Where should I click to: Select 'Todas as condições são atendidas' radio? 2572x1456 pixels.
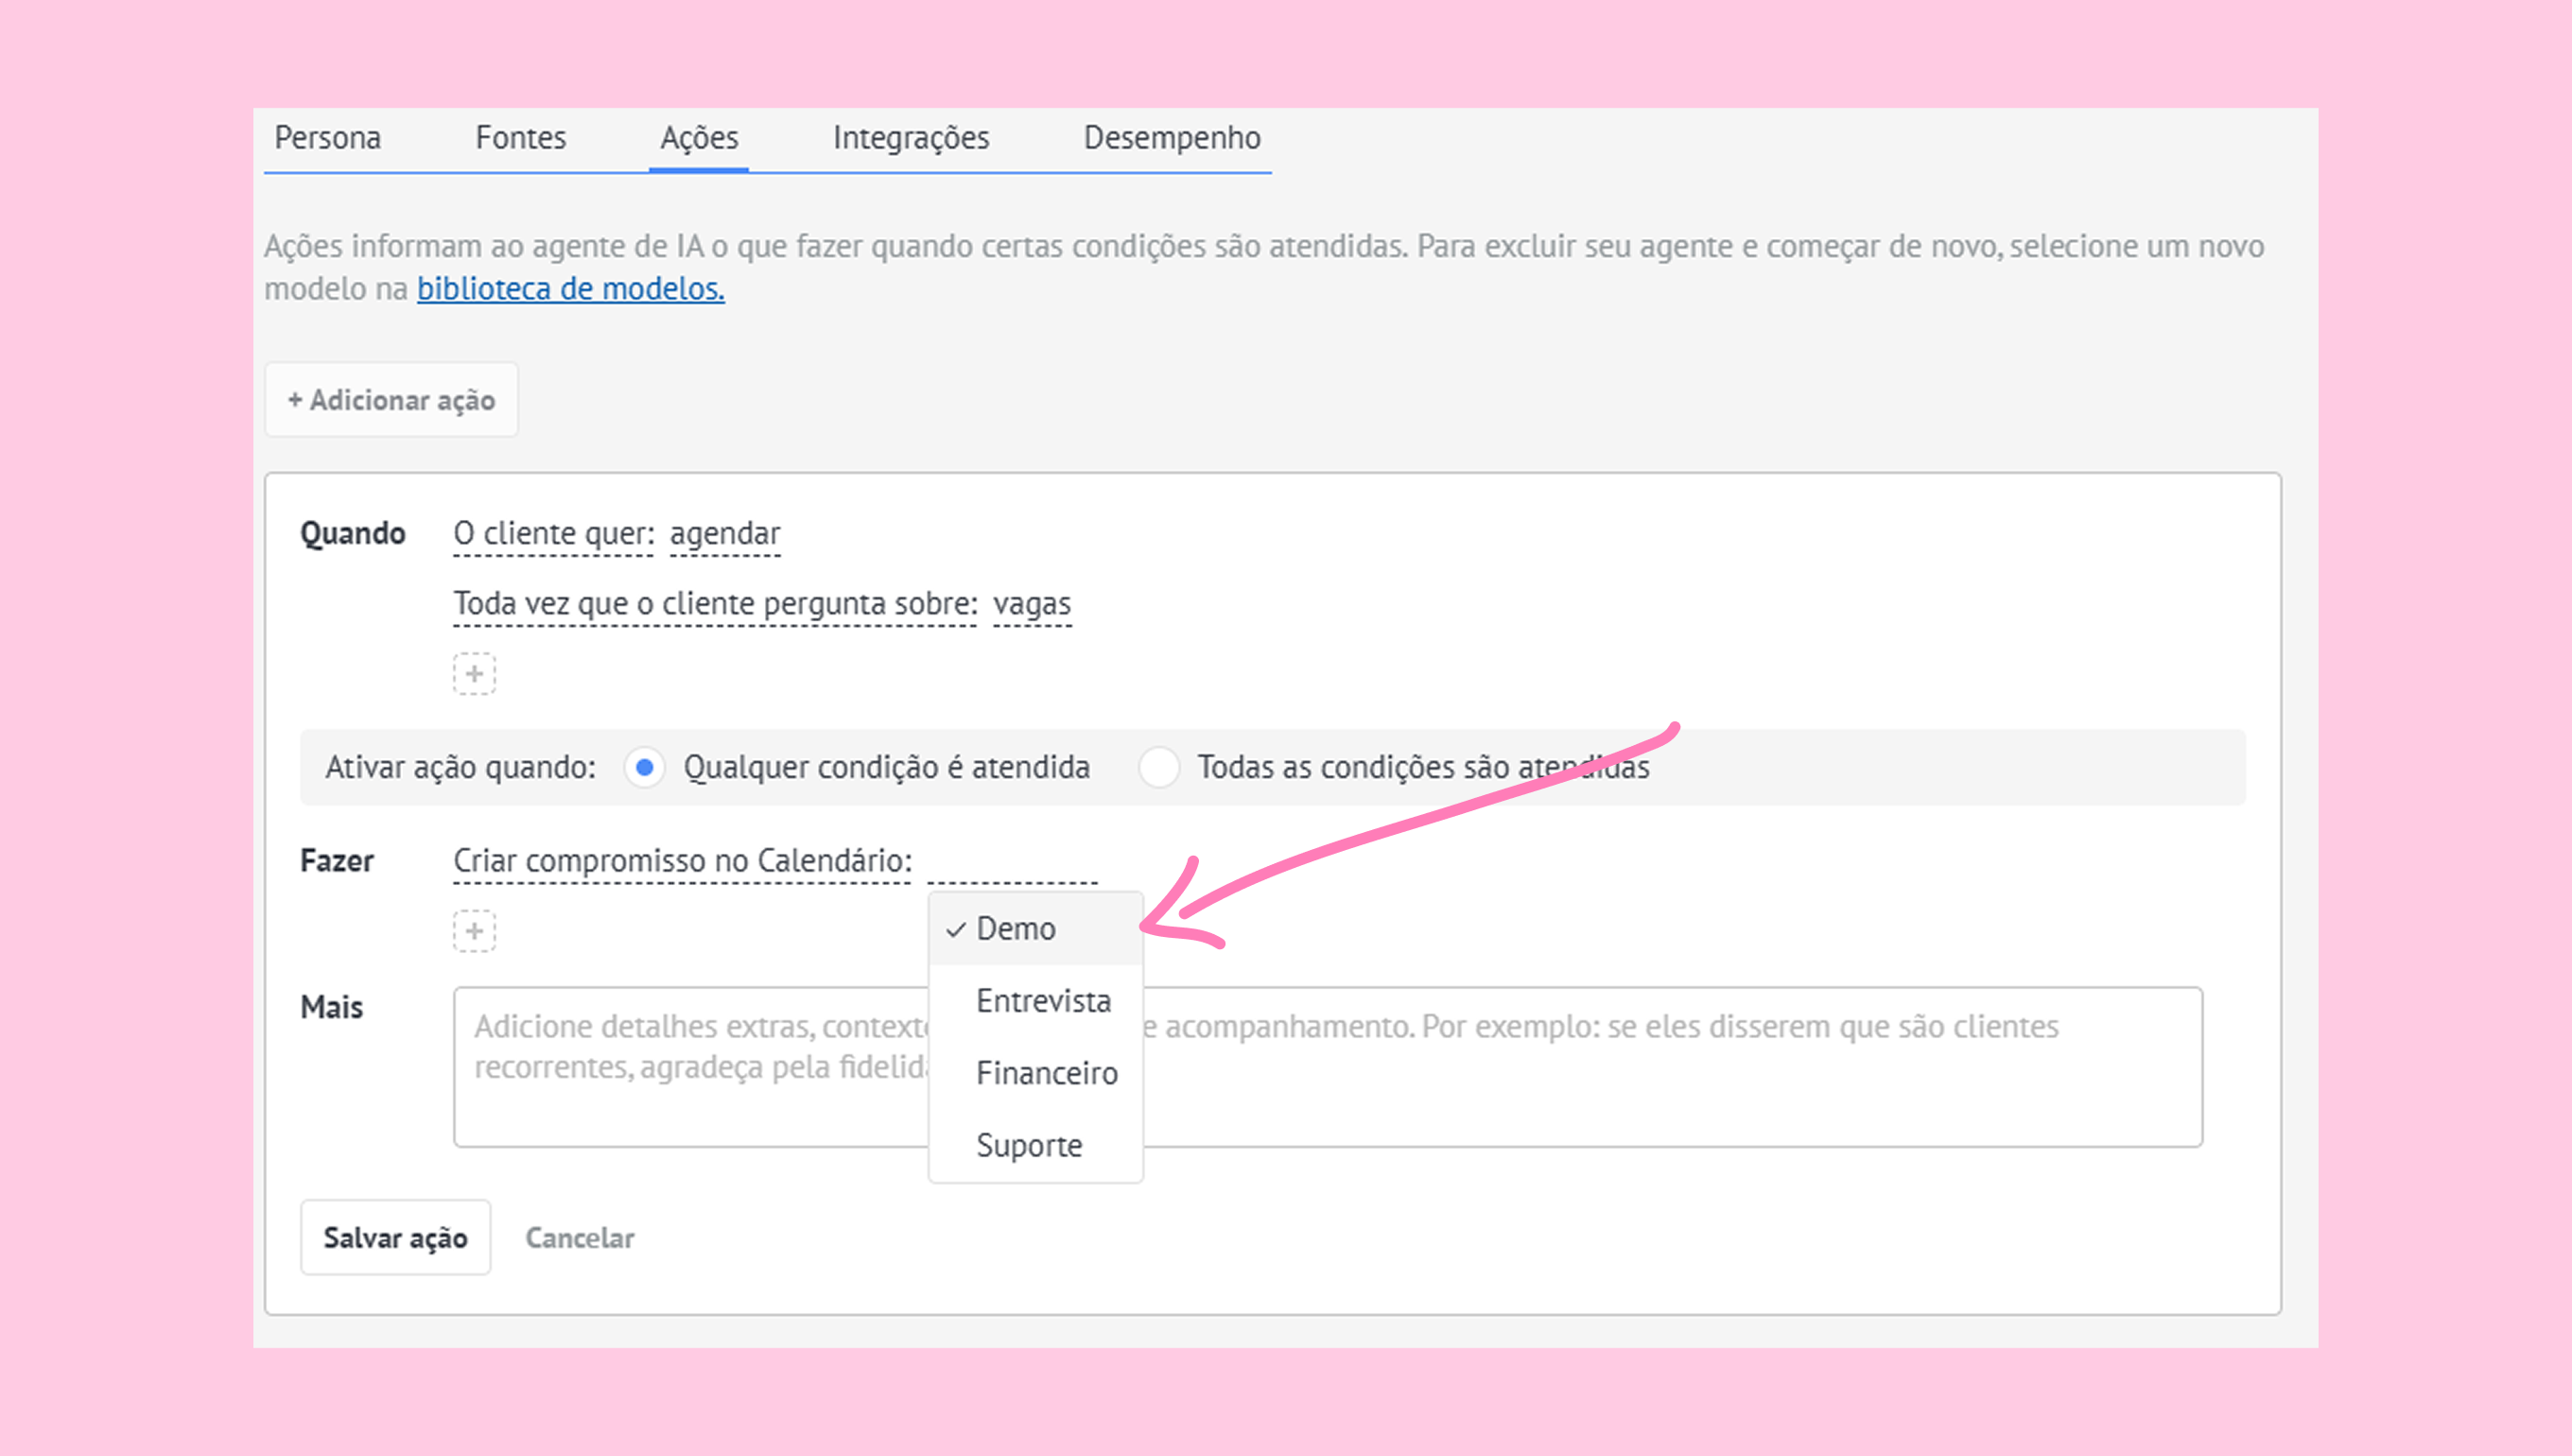1159,767
